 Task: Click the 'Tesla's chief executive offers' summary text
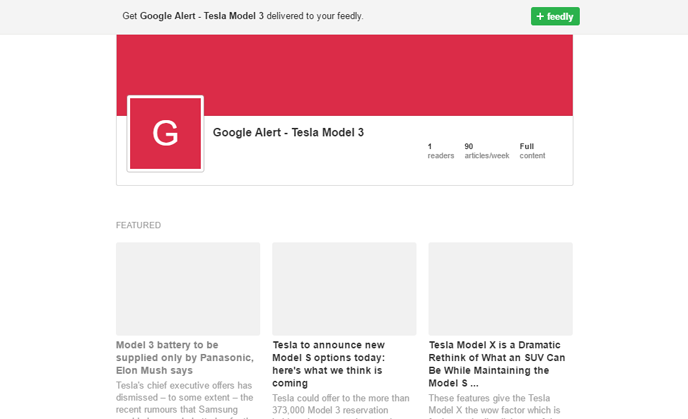click(x=184, y=399)
